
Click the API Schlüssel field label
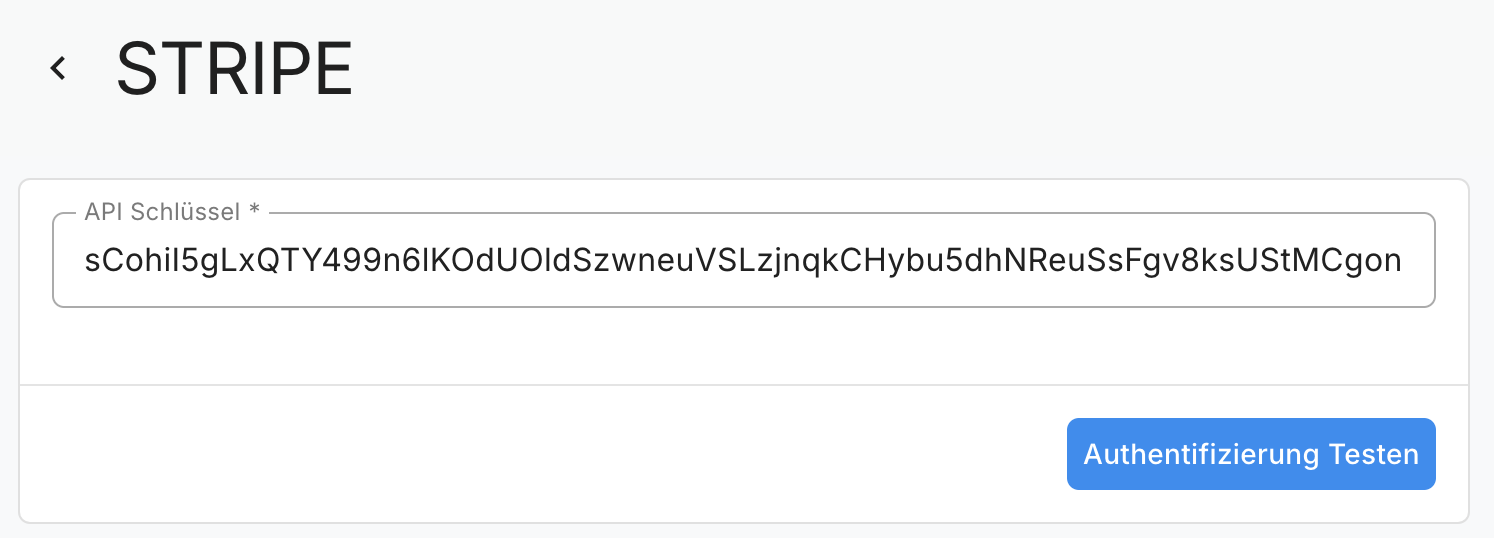[x=172, y=212]
